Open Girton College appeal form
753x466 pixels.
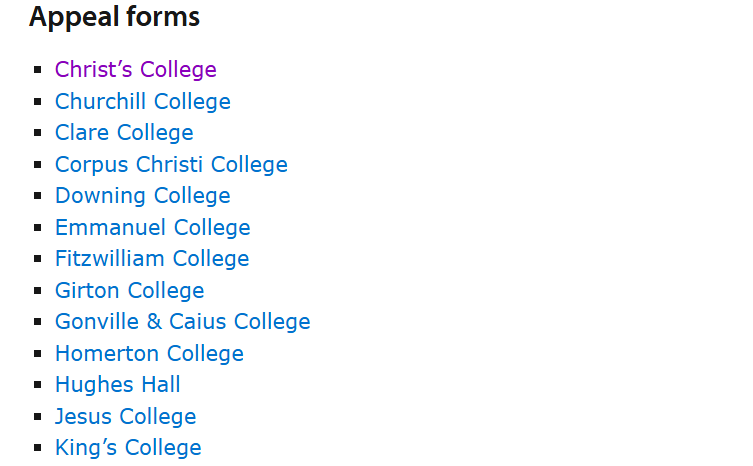pyautogui.click(x=129, y=291)
